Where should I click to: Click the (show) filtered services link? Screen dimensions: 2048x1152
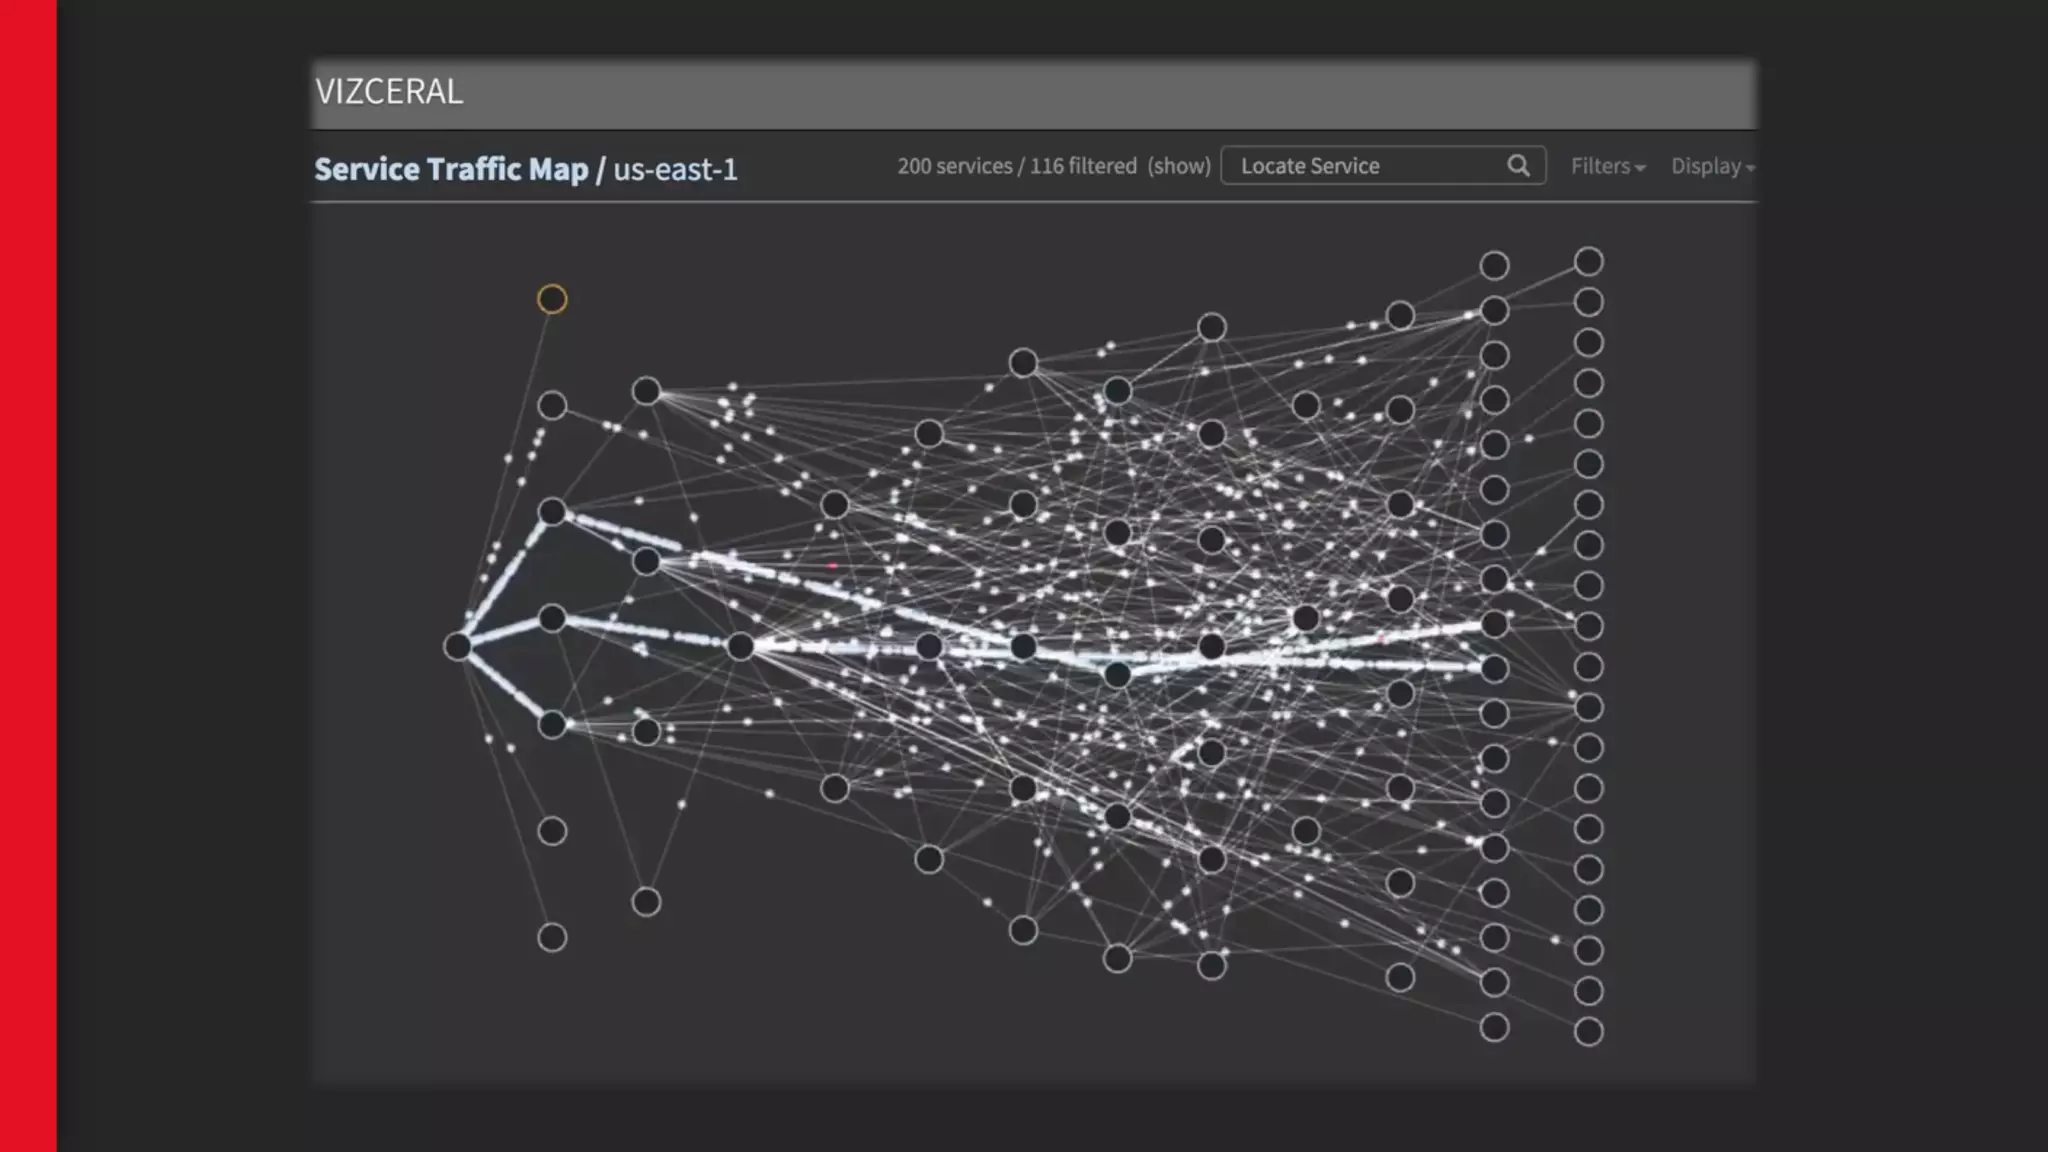coord(1179,166)
